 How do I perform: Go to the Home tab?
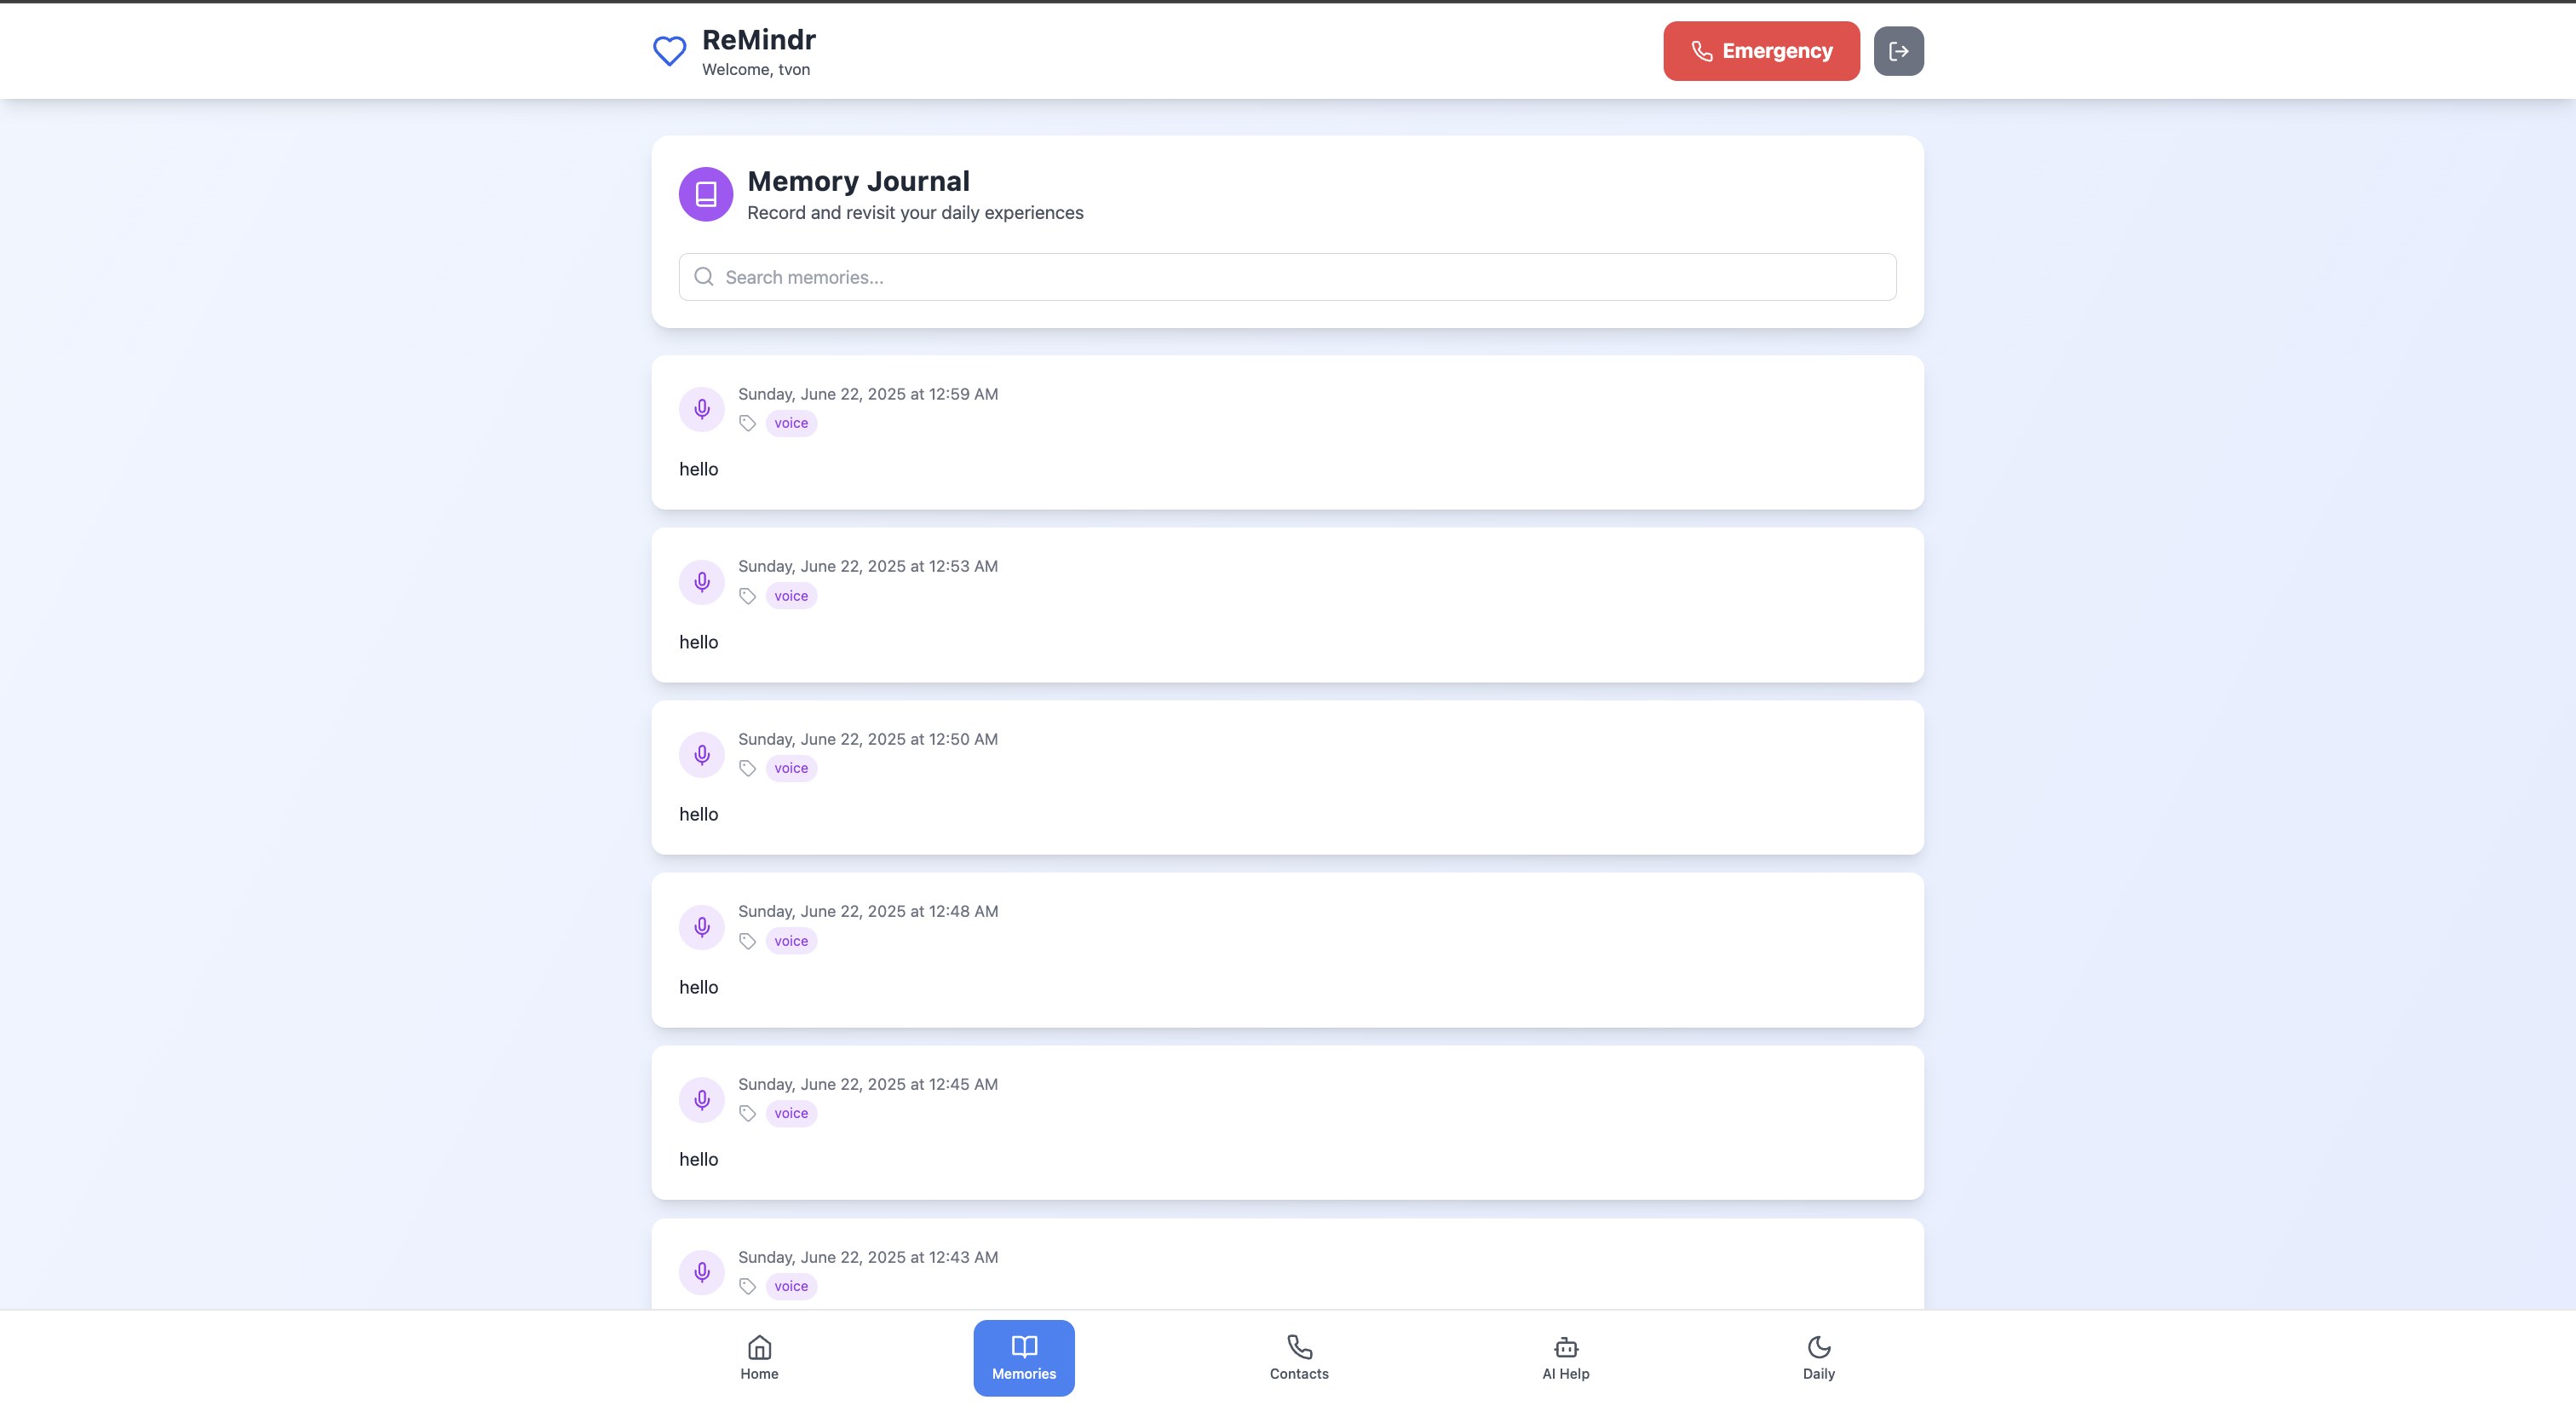pos(759,1357)
